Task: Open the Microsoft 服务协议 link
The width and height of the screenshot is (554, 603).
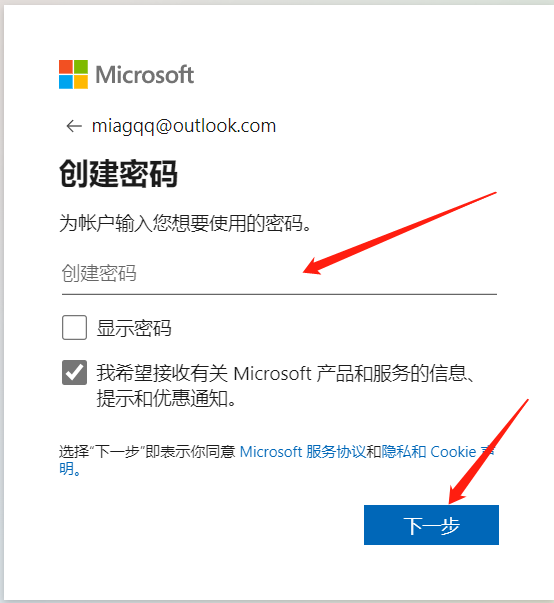Action: tap(303, 451)
